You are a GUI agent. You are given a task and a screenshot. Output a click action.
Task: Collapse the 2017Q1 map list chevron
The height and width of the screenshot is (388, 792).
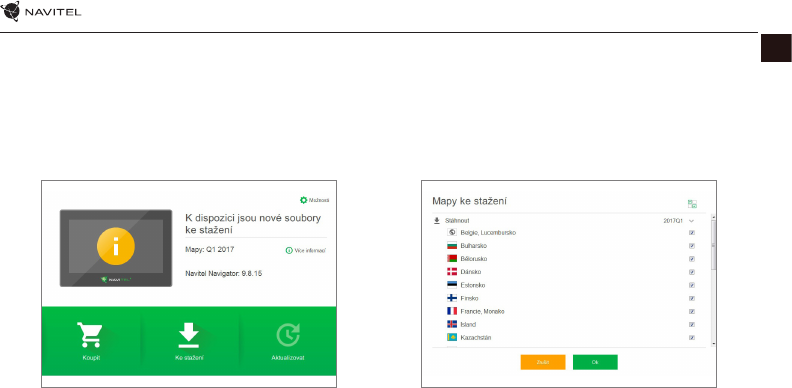click(691, 221)
